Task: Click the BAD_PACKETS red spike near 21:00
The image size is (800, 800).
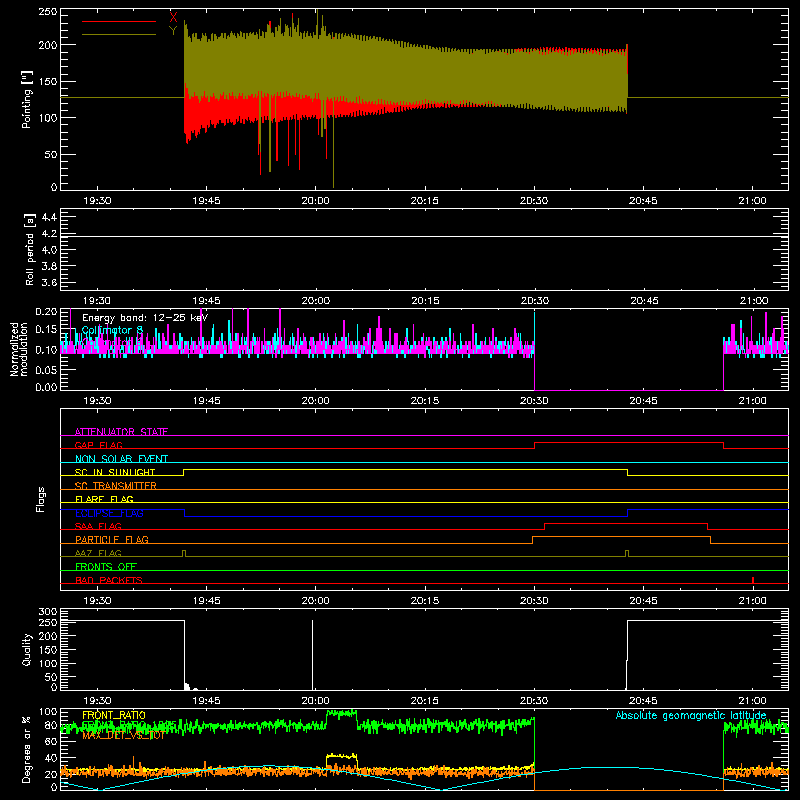Action: tap(753, 580)
